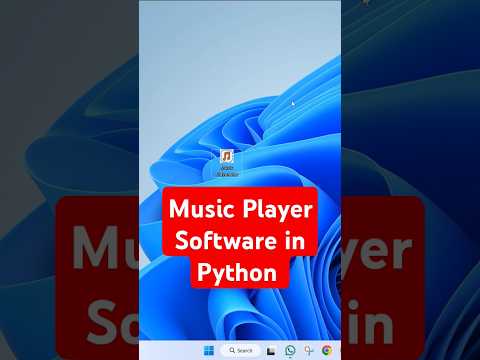This screenshot has height=360, width=480.
Task: Open the black taskbar app beside Search
Action: click(x=271, y=351)
